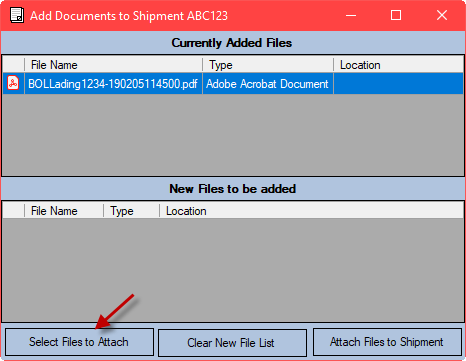The image size is (466, 361).
Task: Sort Currently Added Files by File Name
Action: (113, 65)
